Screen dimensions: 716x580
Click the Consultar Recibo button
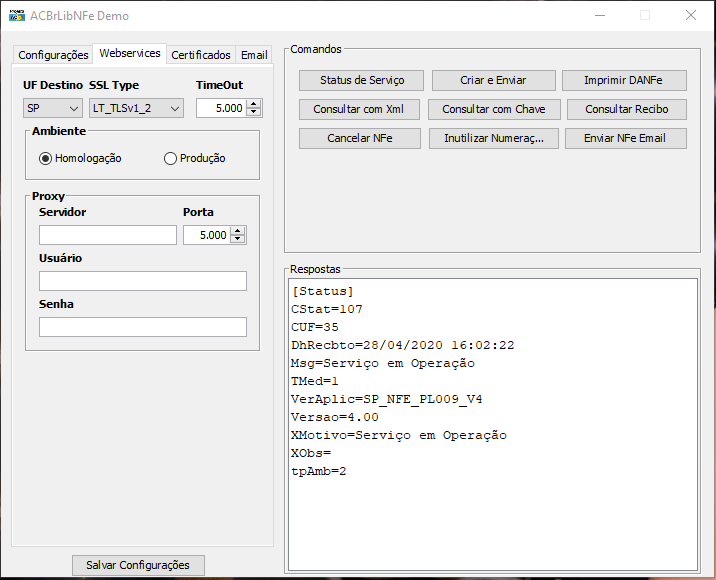(x=627, y=110)
